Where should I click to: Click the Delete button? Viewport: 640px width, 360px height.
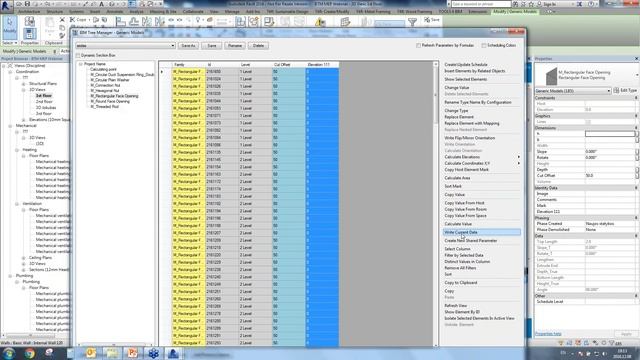[x=258, y=46]
